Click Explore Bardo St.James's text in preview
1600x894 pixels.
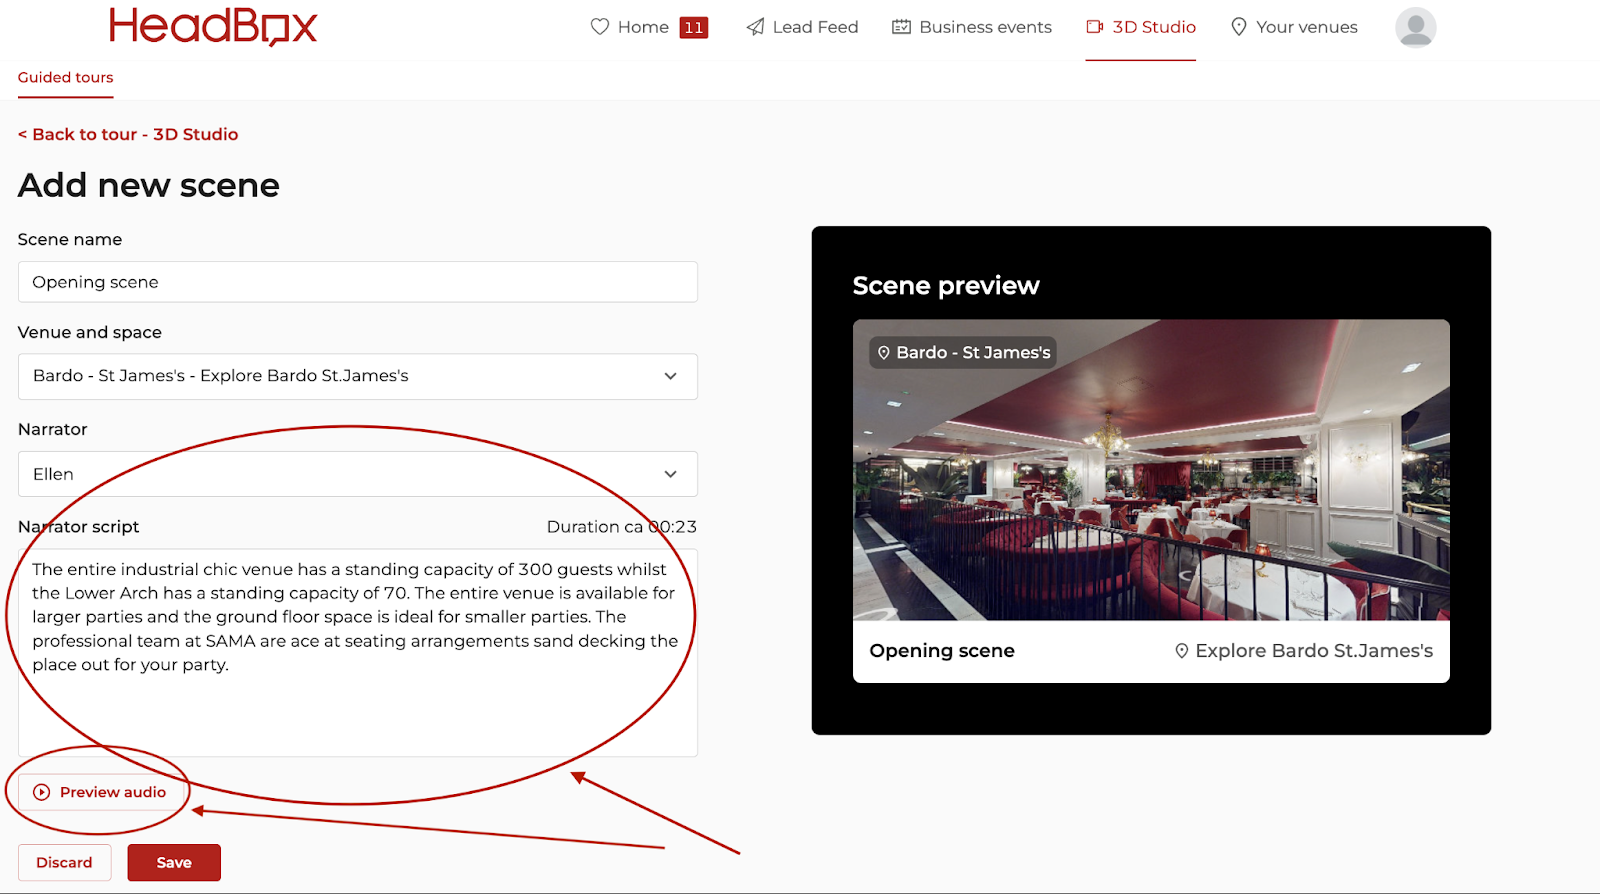tap(1314, 651)
